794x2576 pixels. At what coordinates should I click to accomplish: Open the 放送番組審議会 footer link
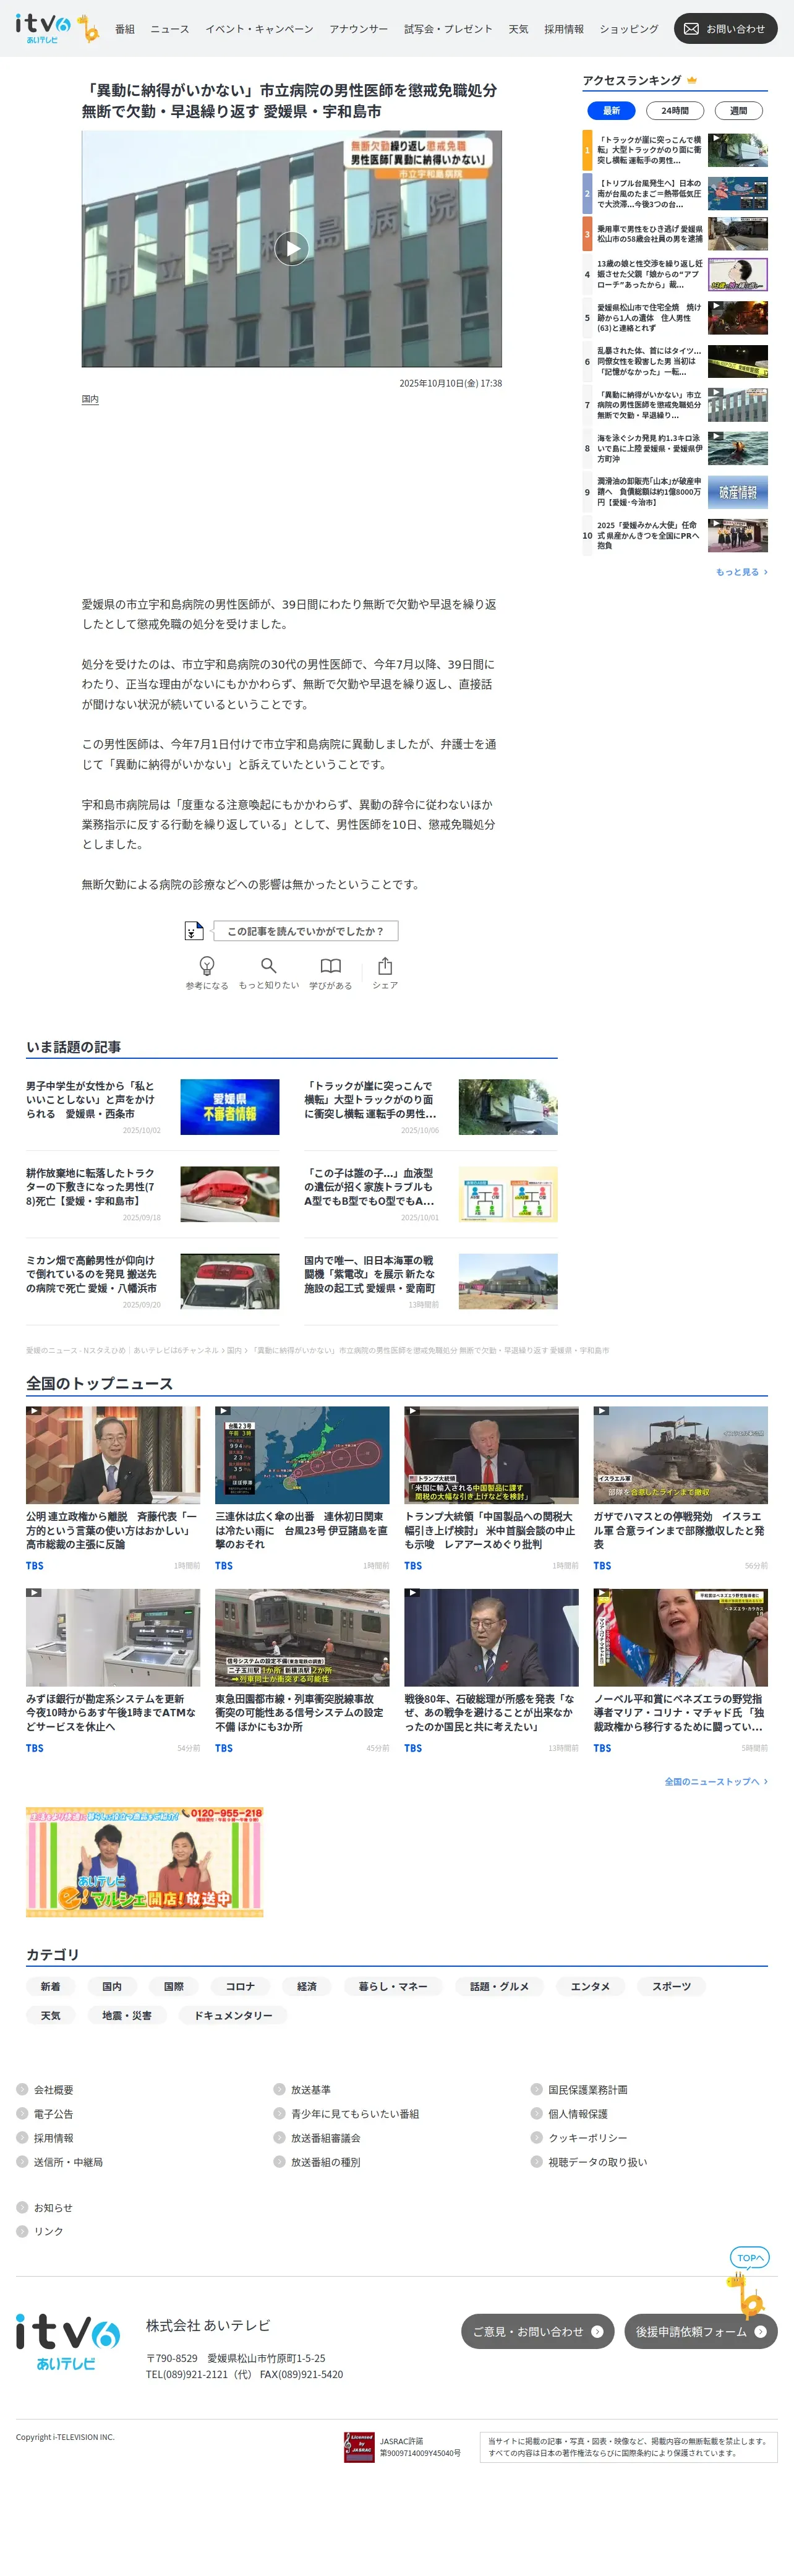click(x=326, y=2137)
